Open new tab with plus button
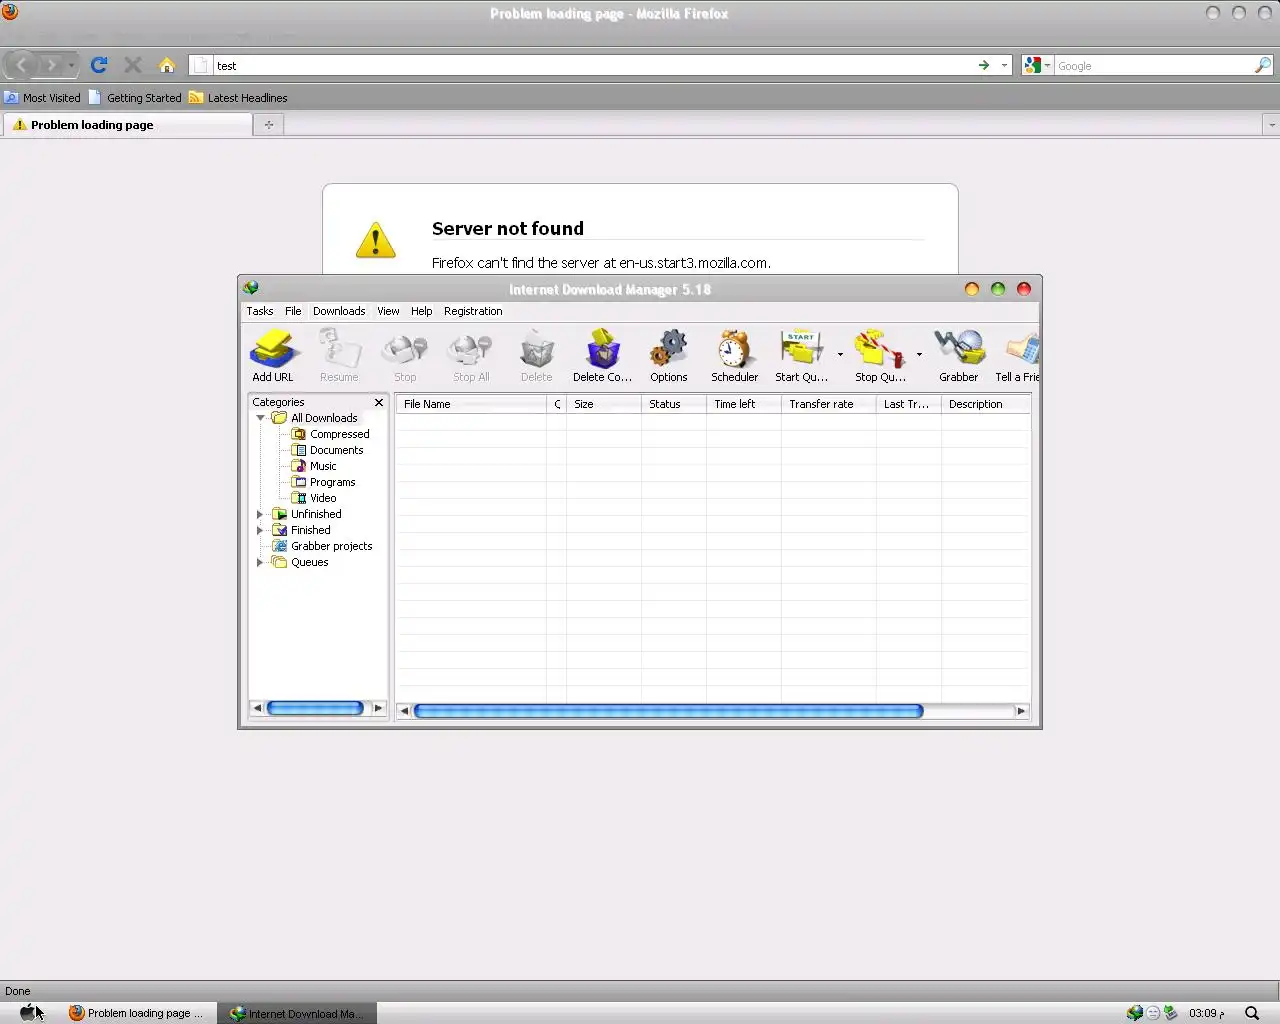The height and width of the screenshot is (1024, 1280). [268, 125]
